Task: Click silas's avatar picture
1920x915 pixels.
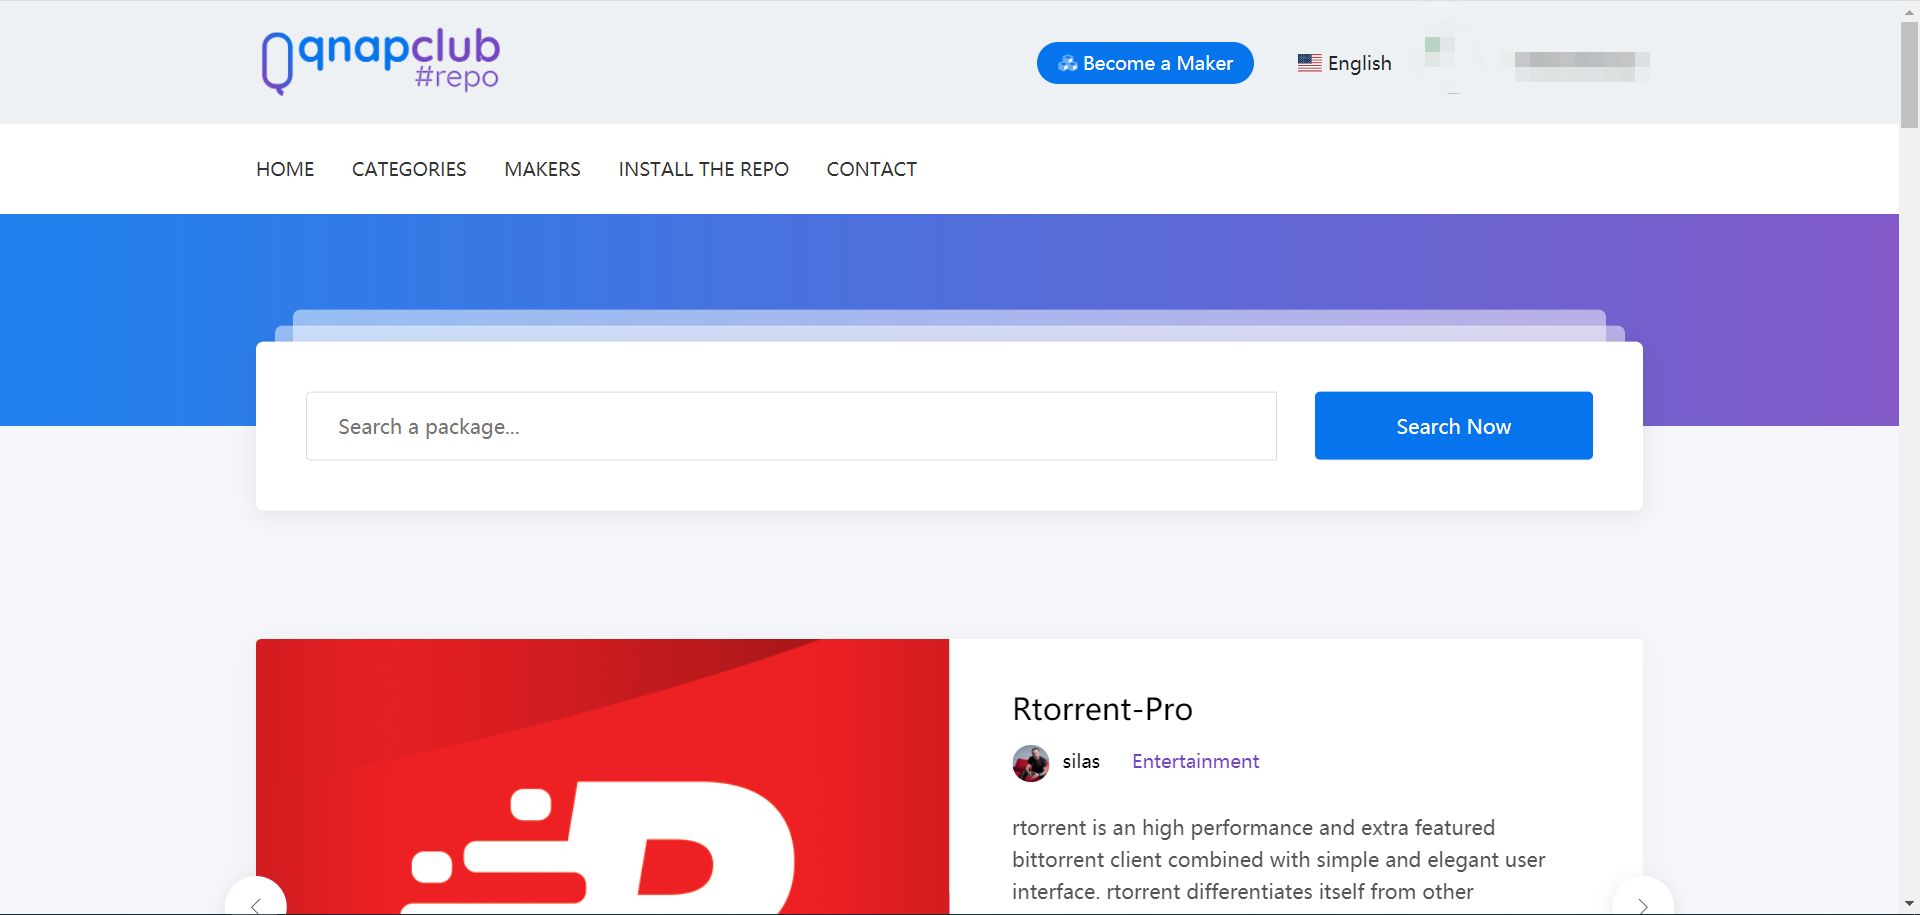Action: 1030,762
